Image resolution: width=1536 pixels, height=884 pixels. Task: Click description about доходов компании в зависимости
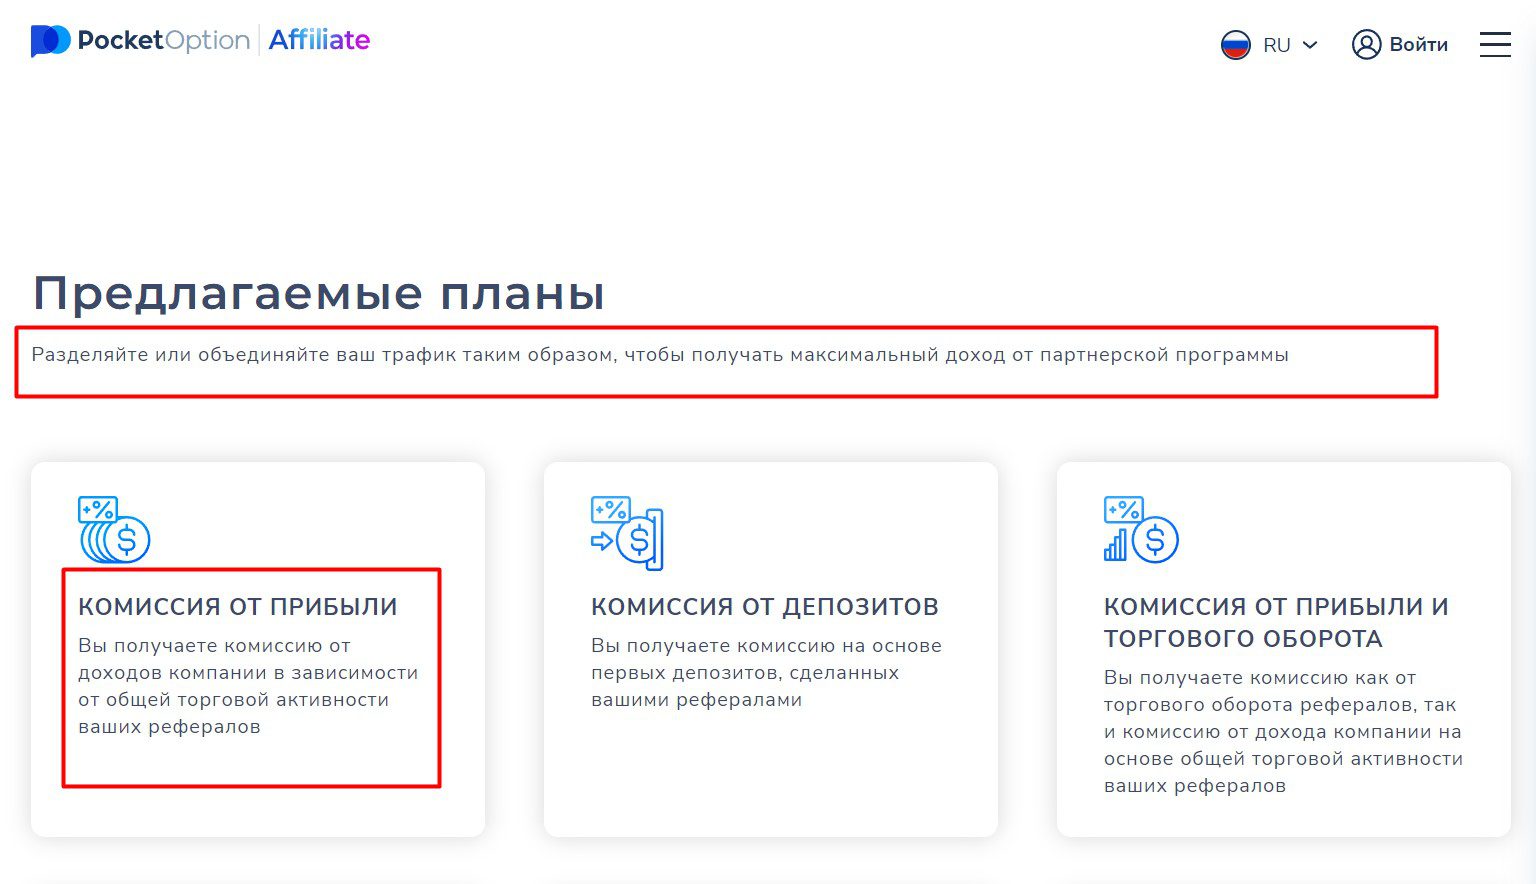248,686
